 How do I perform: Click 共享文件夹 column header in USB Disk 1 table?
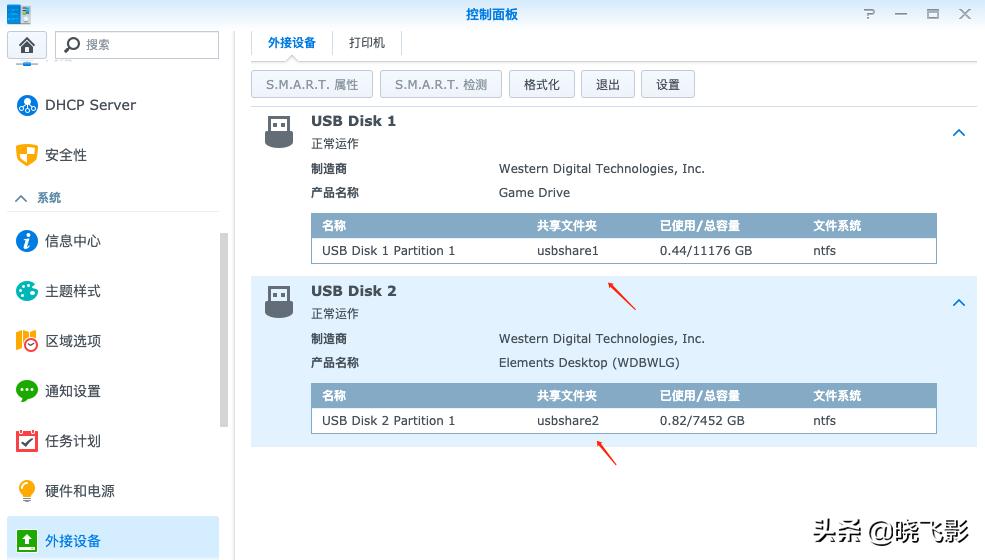[567, 226]
